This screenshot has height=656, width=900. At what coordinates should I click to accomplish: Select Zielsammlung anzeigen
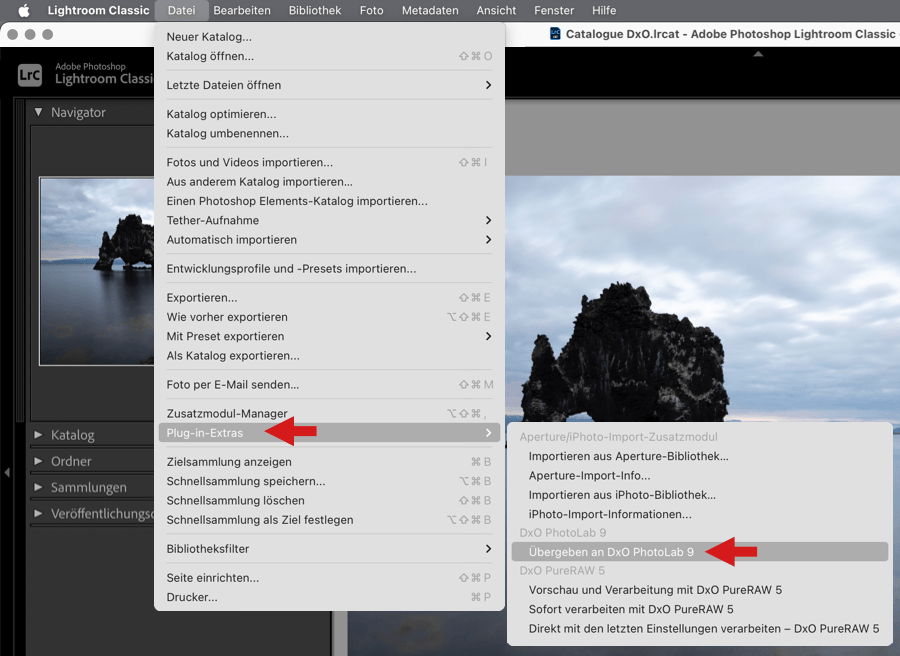coord(329,462)
